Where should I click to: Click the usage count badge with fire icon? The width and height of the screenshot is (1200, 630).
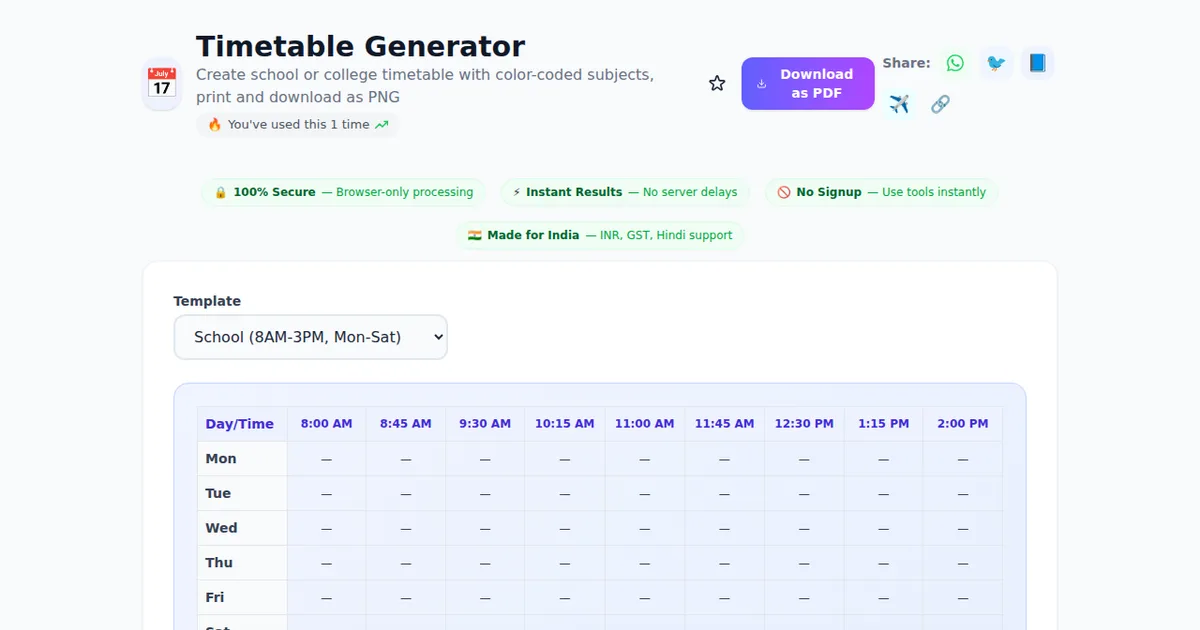pos(297,125)
